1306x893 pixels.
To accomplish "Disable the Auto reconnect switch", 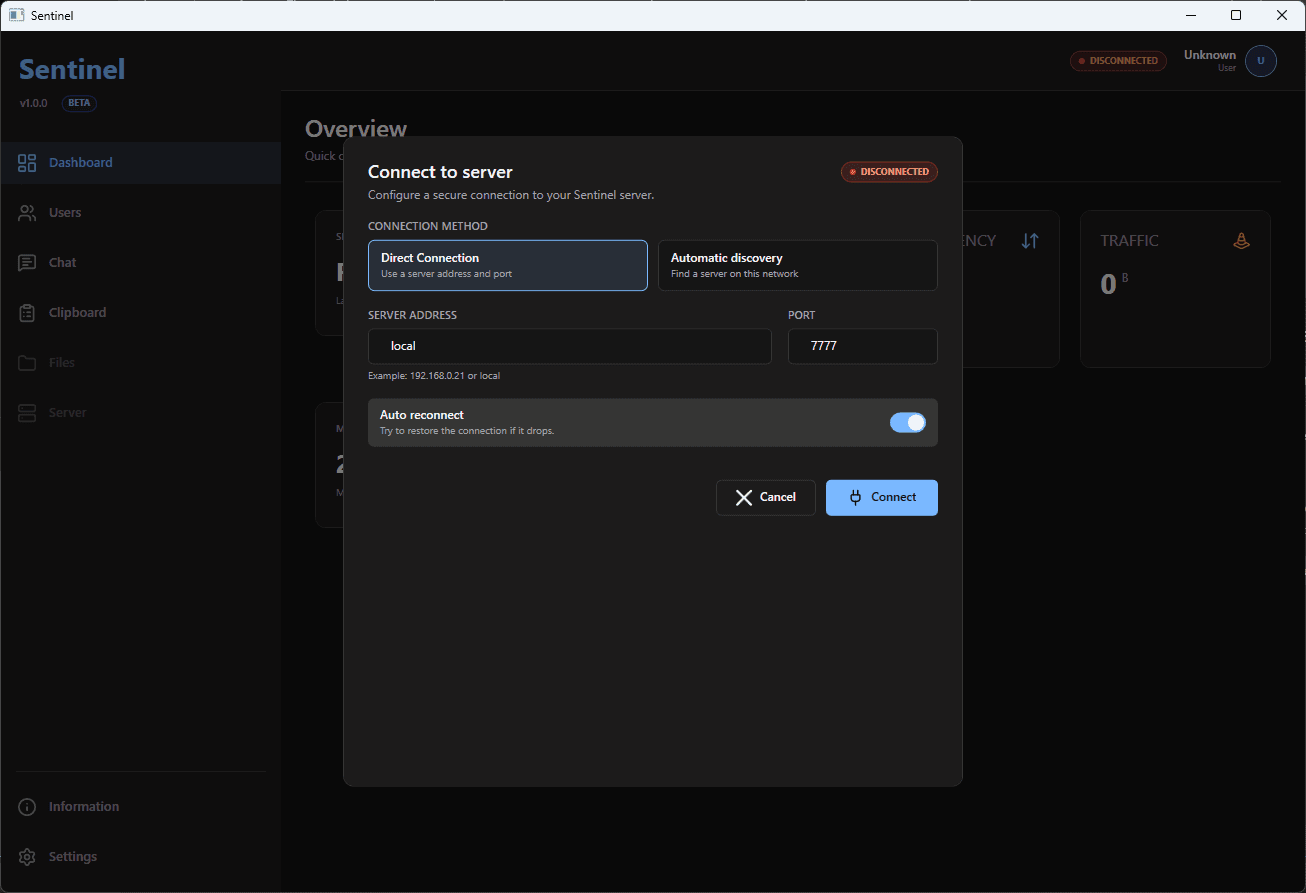I will pos(908,423).
